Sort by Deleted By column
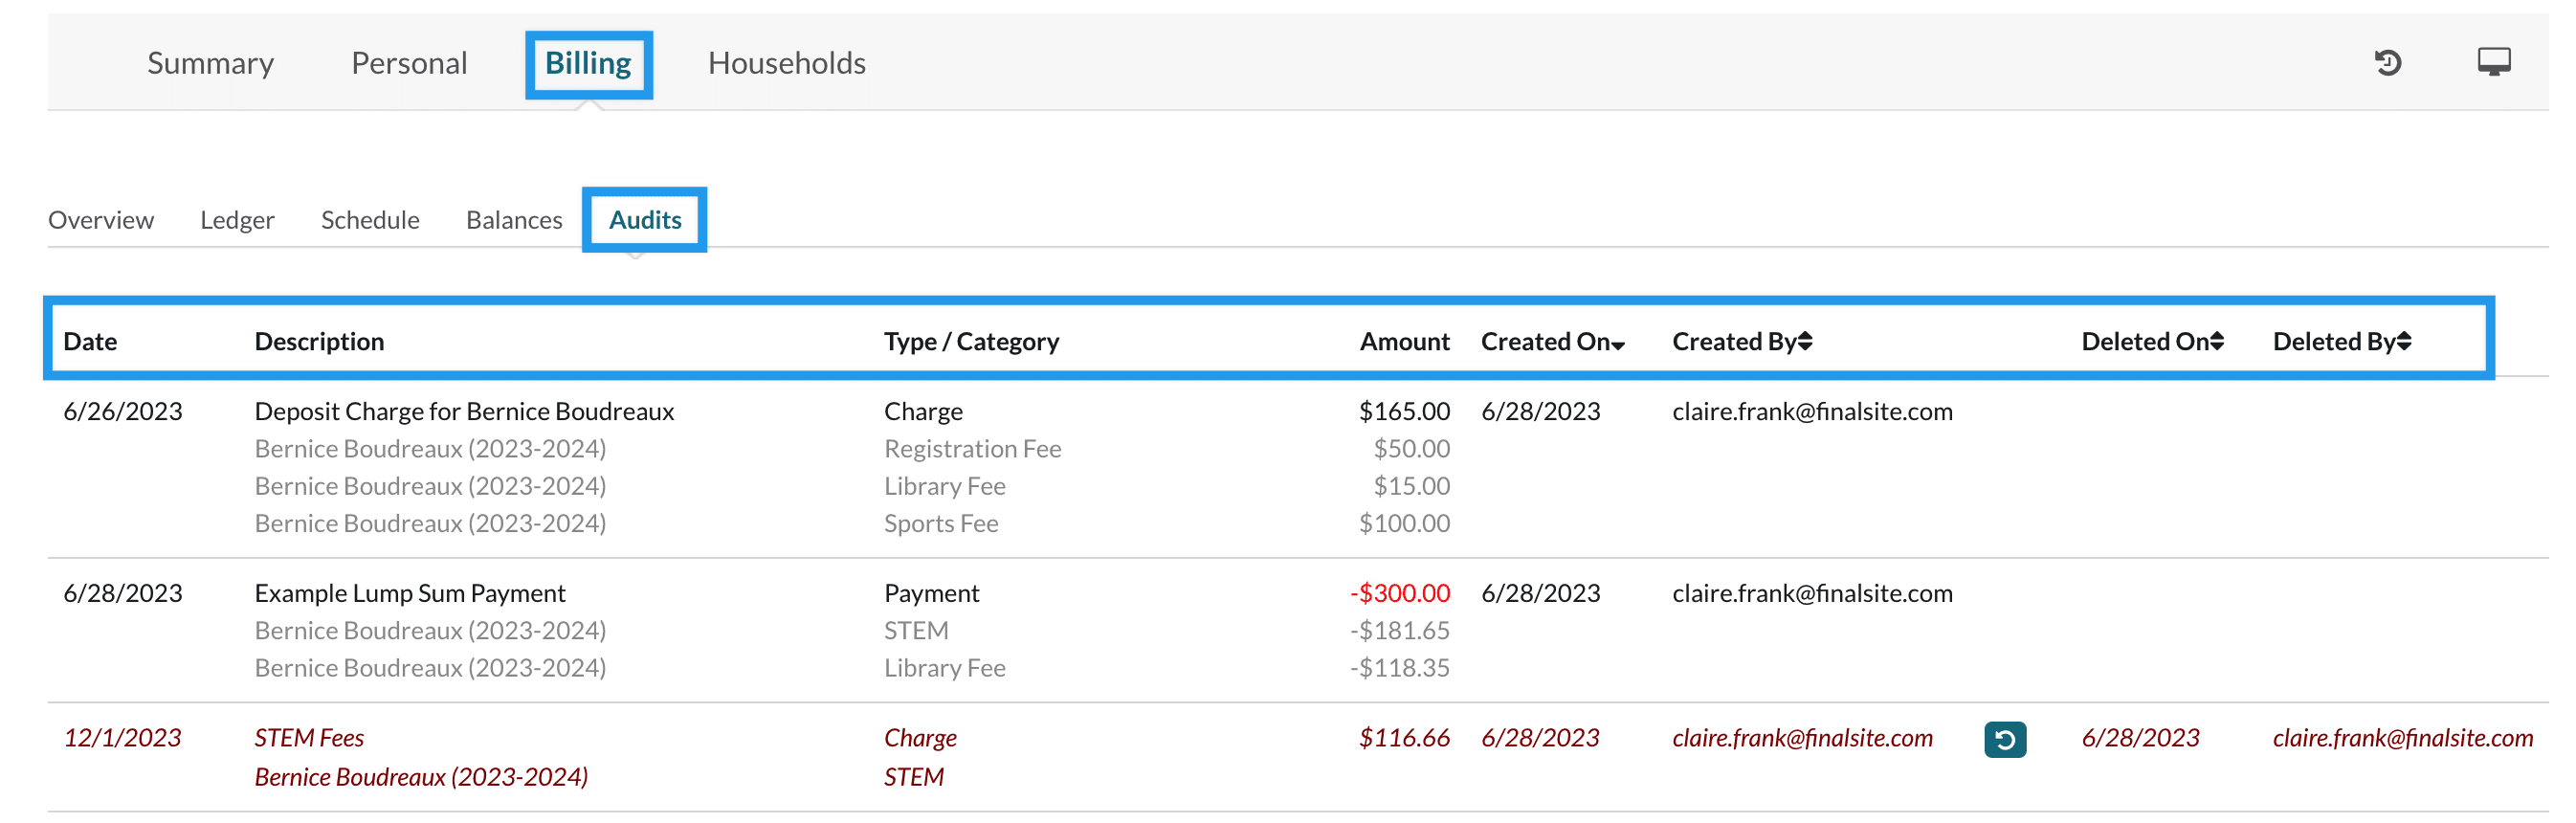This screenshot has height=823, width=2576. tap(2341, 342)
